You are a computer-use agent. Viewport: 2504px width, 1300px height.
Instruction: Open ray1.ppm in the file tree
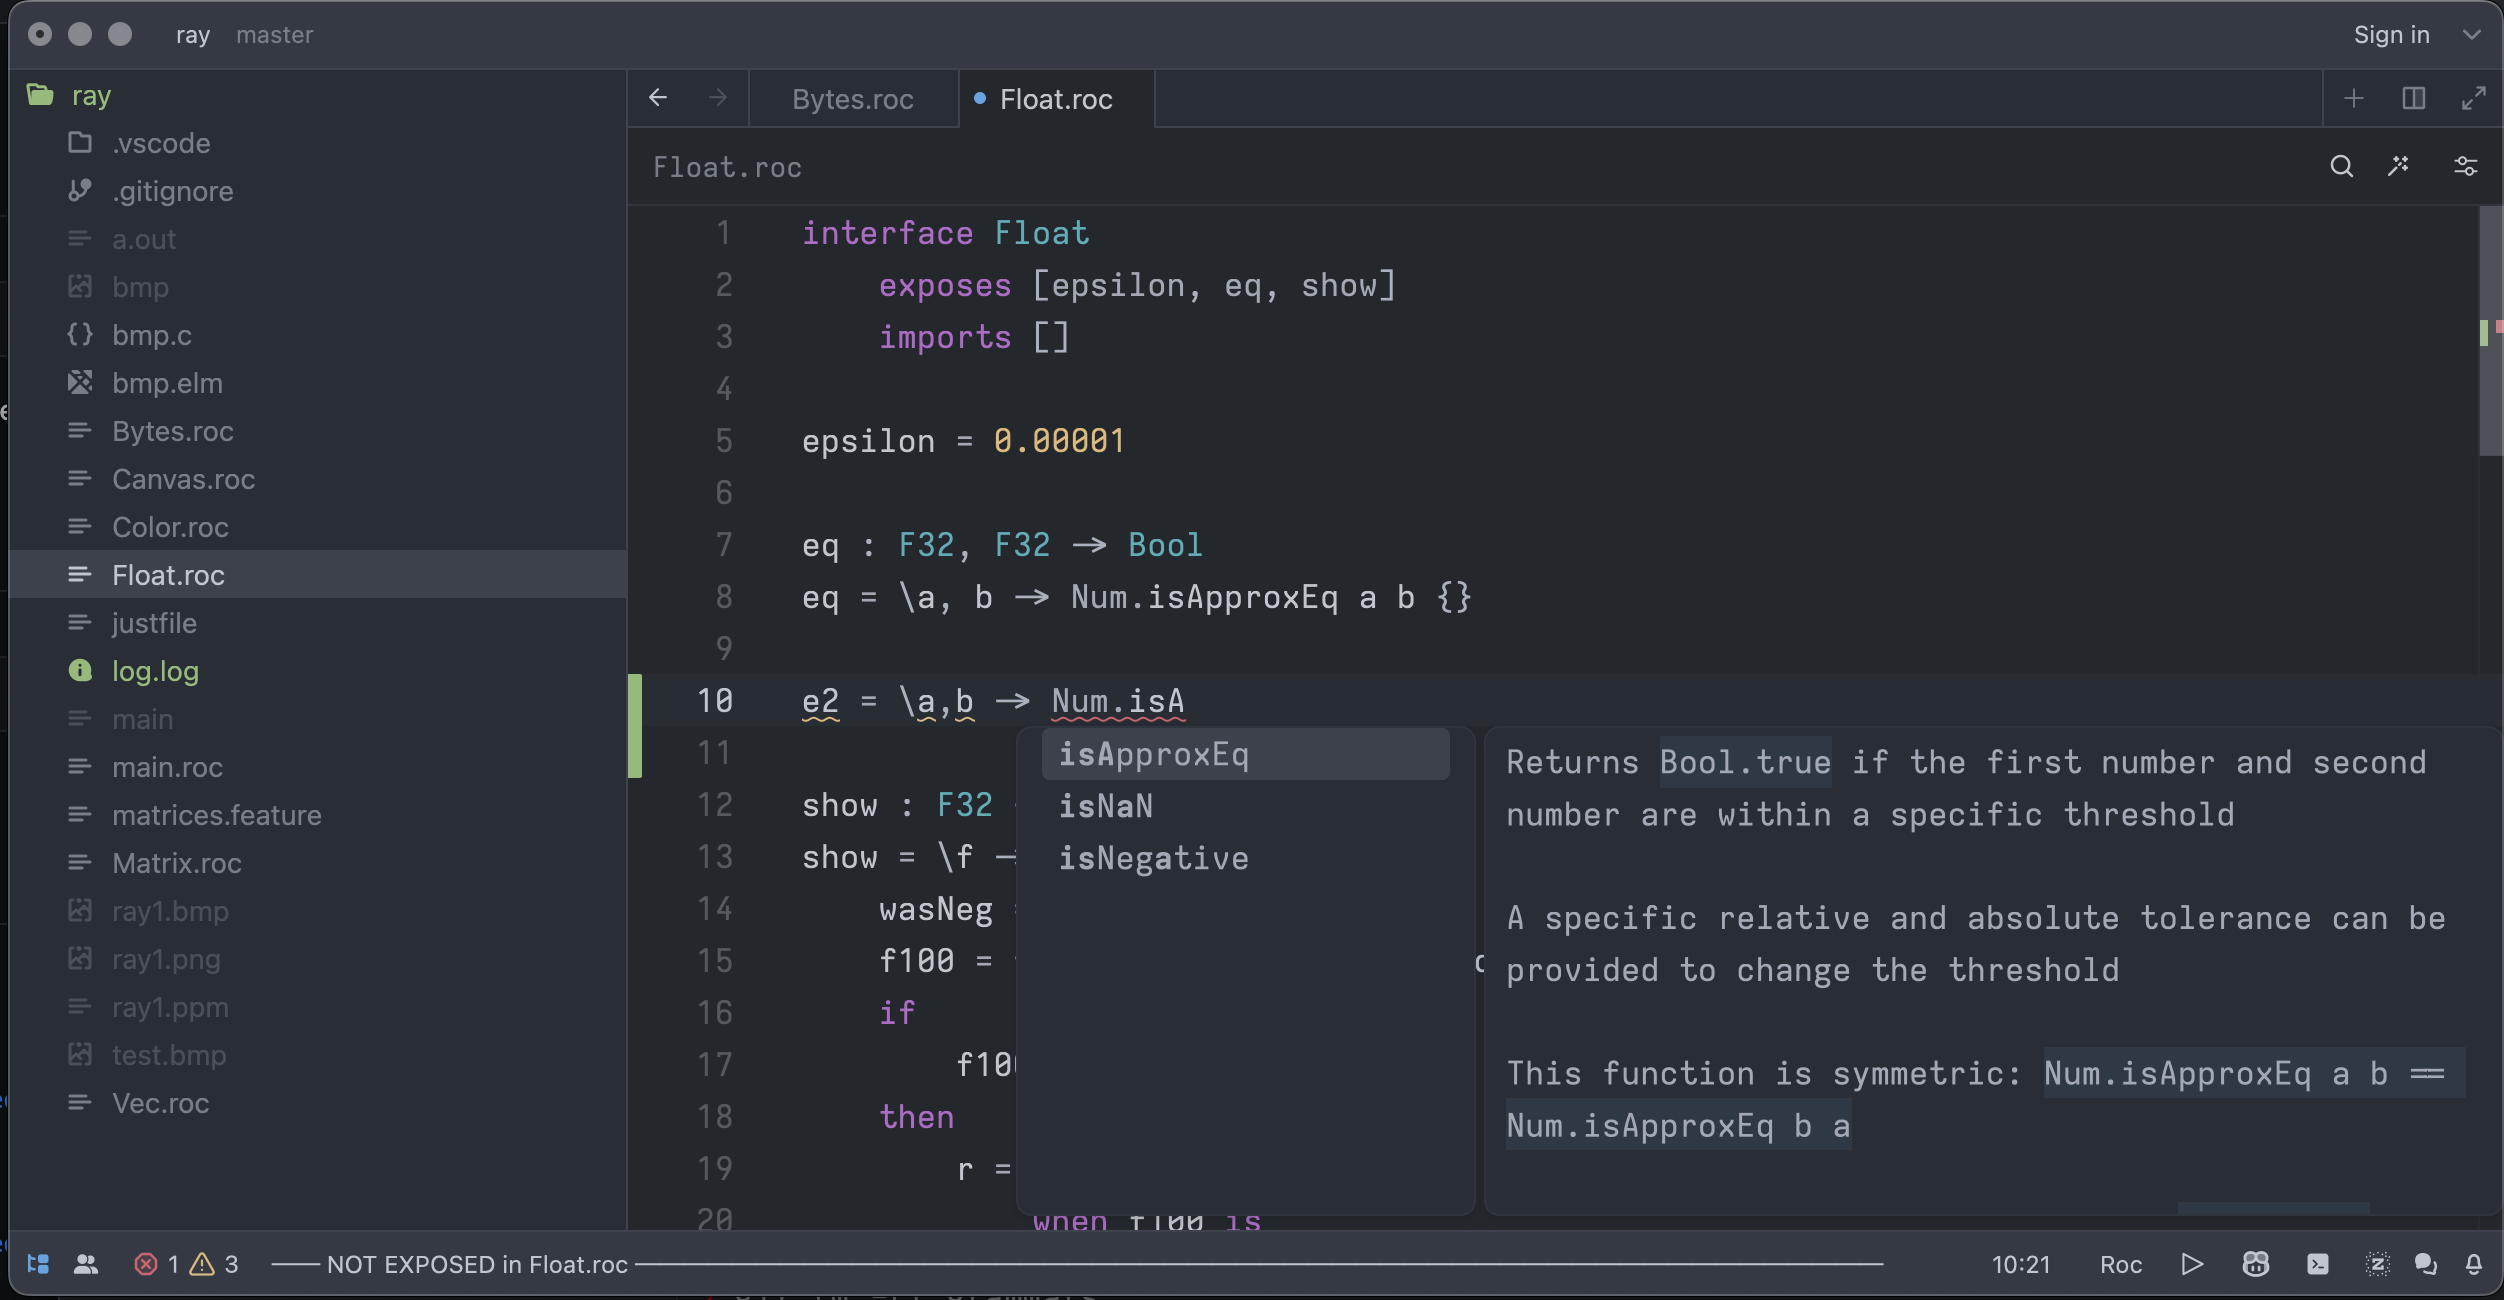(318, 1007)
